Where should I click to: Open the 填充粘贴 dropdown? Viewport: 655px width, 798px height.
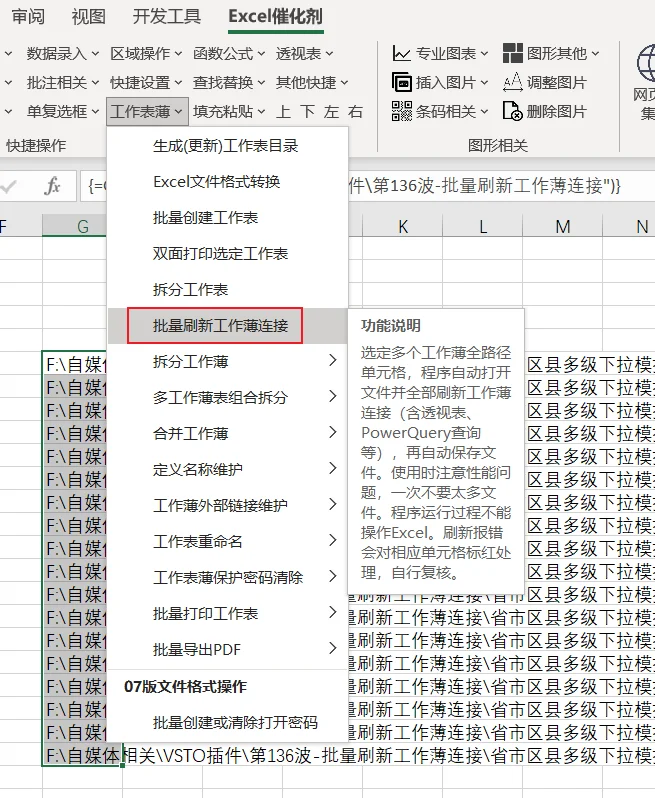[229, 111]
